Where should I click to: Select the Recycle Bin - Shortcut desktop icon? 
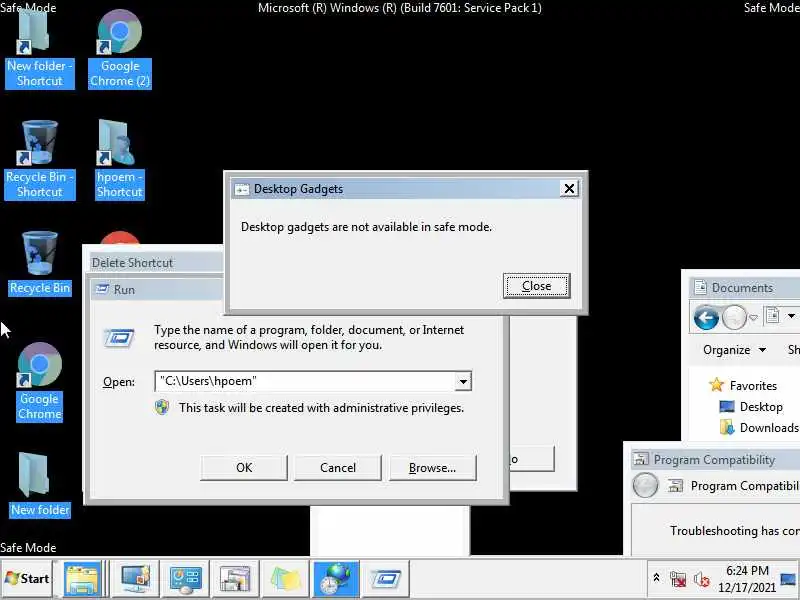39,159
